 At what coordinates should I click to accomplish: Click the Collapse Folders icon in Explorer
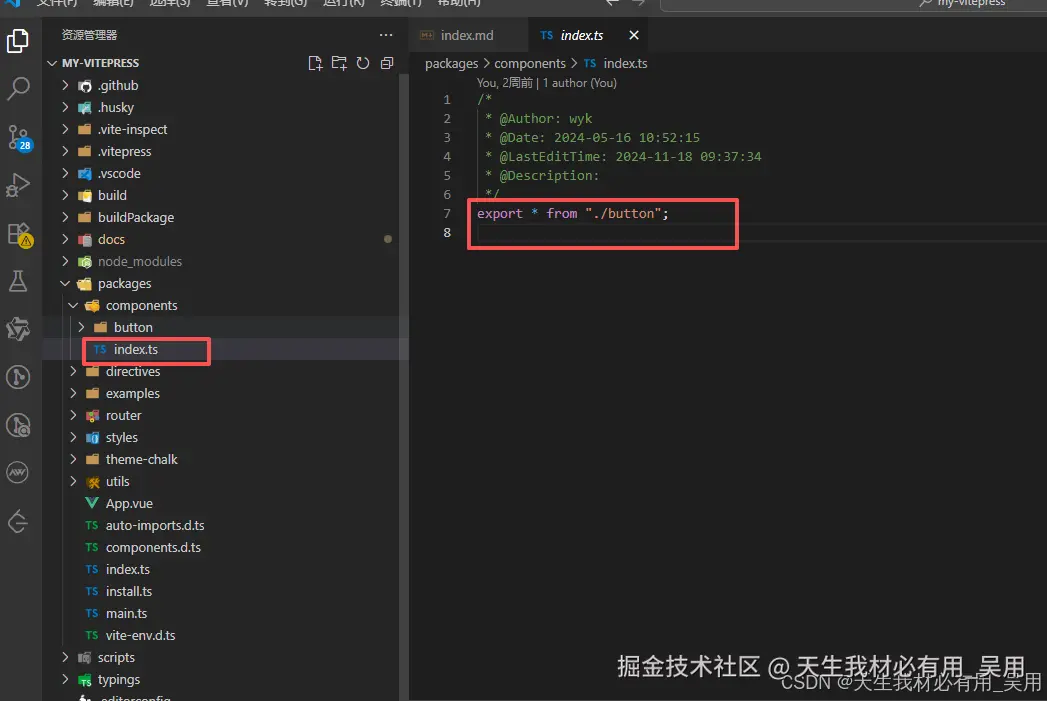point(387,62)
